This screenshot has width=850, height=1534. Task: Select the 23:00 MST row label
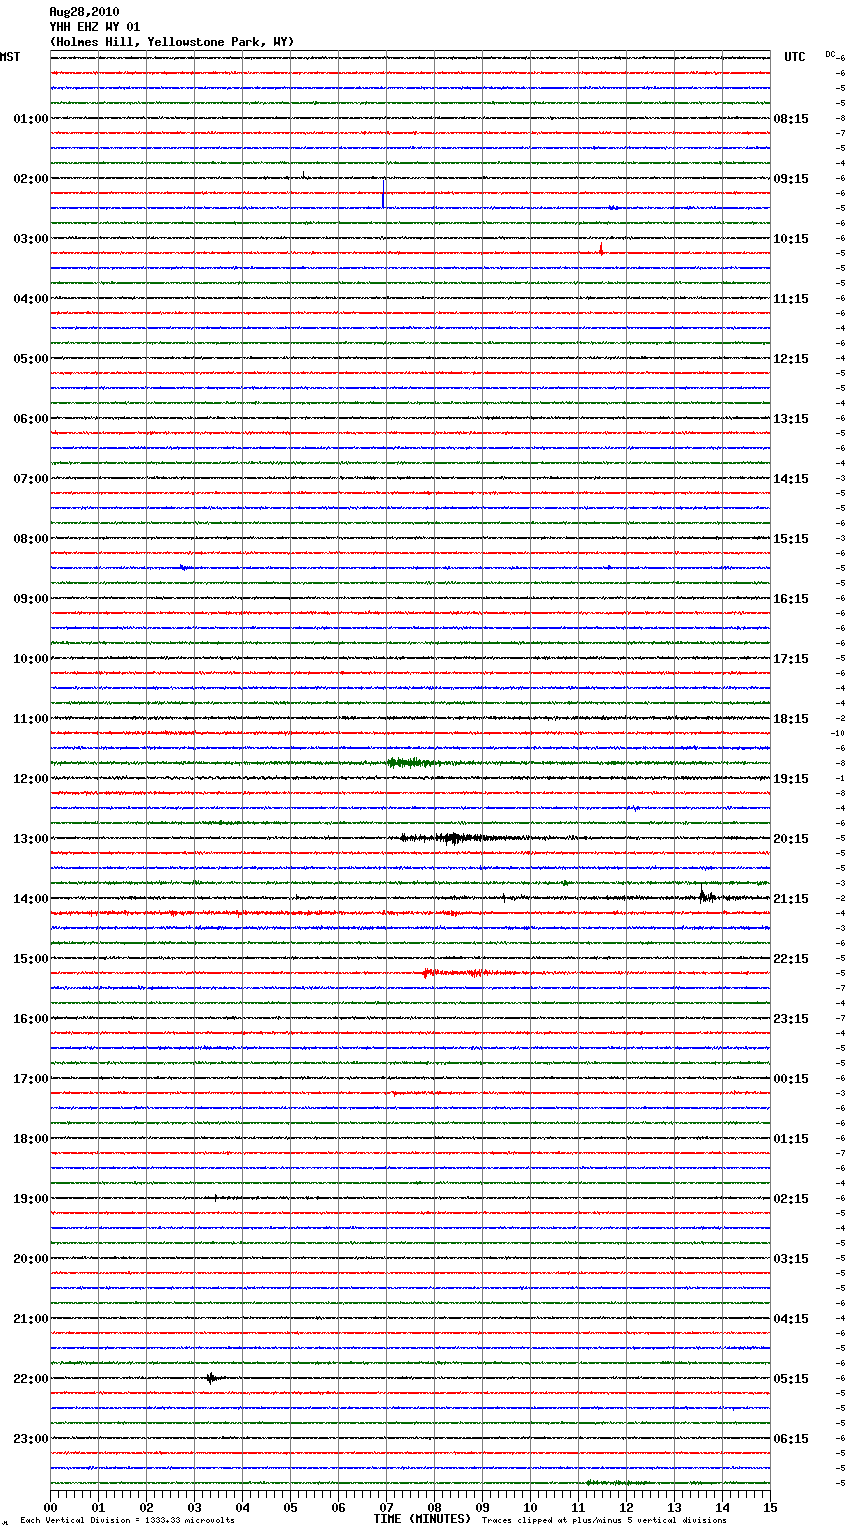coord(31,1439)
